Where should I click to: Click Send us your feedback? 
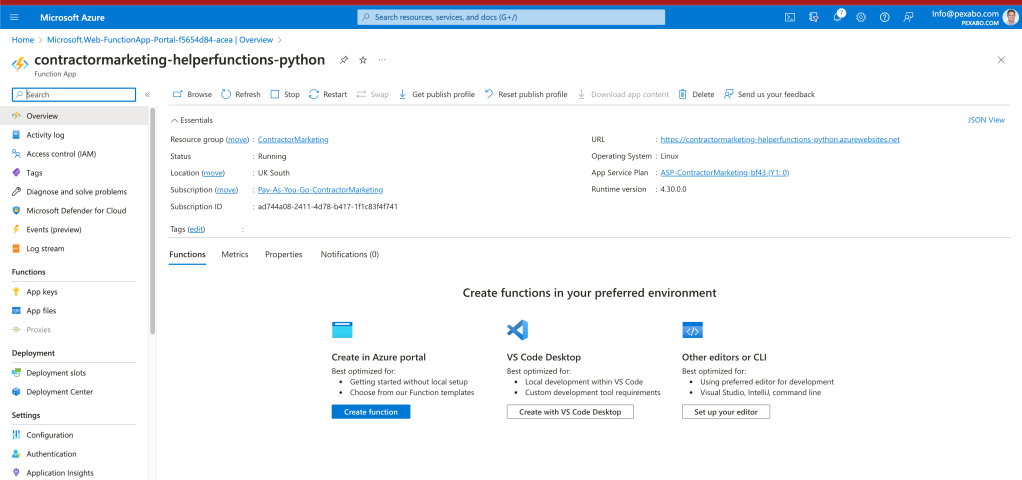pyautogui.click(x=769, y=95)
